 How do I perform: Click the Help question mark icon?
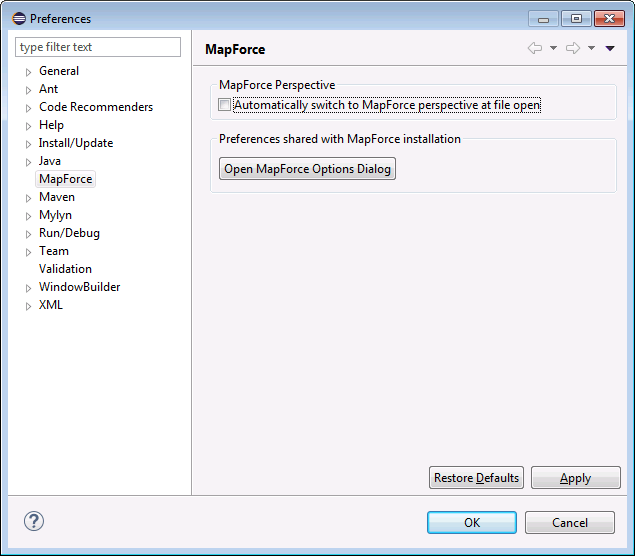click(34, 521)
